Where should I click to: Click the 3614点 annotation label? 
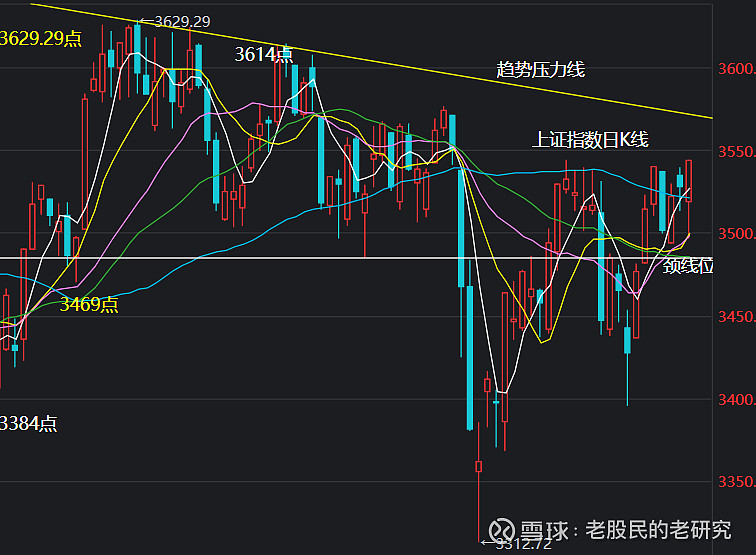264,54
